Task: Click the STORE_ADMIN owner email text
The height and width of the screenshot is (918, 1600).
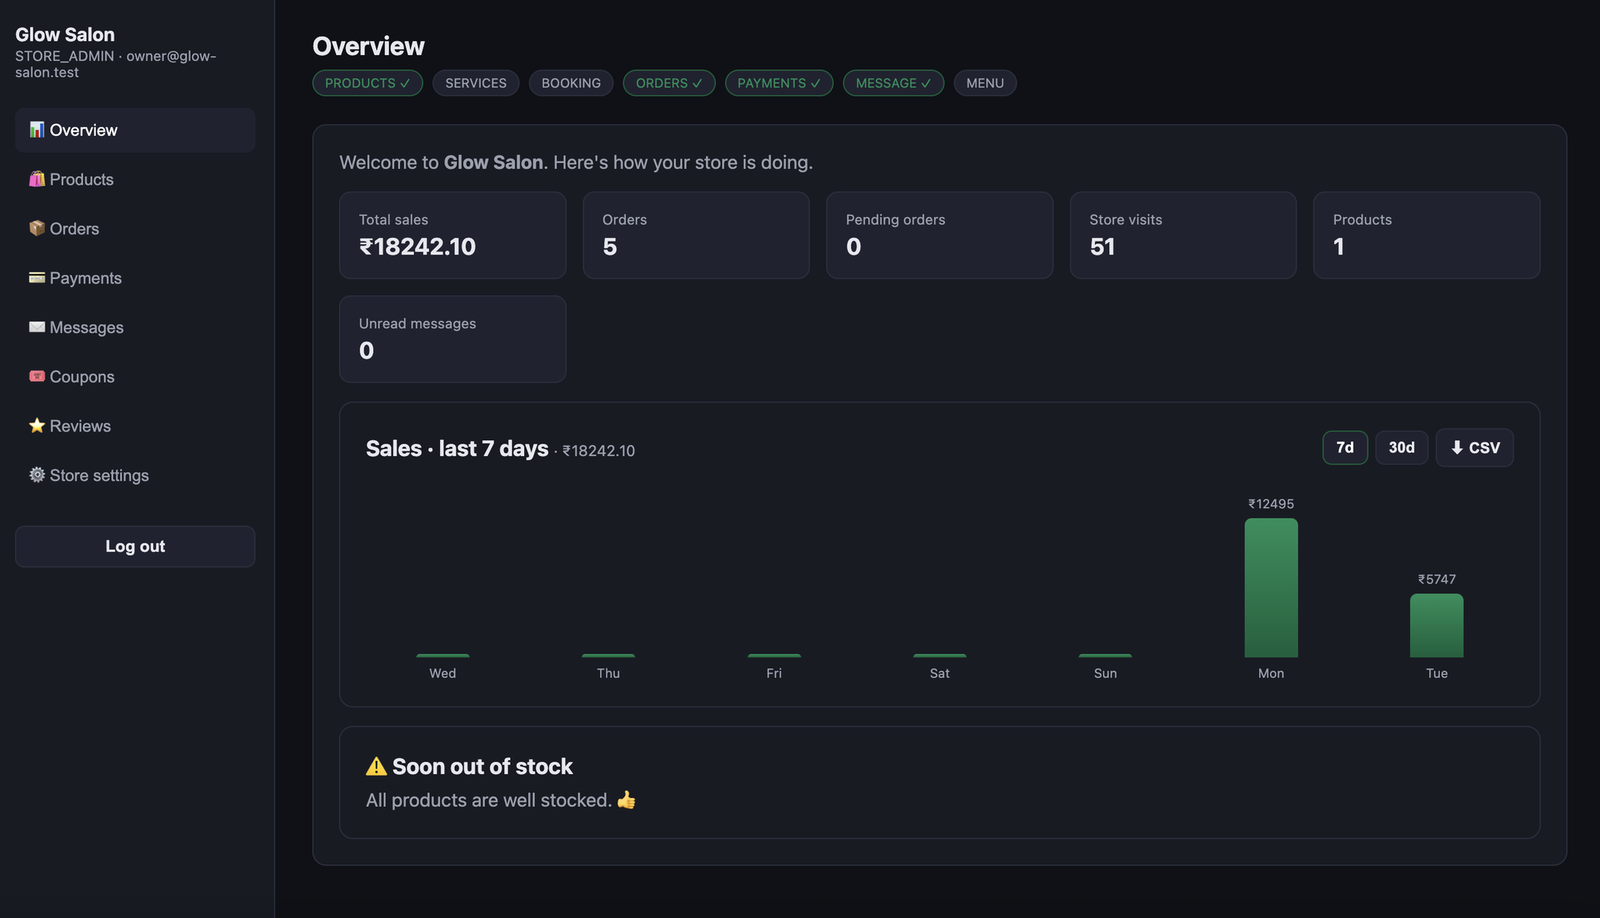Action: point(115,64)
